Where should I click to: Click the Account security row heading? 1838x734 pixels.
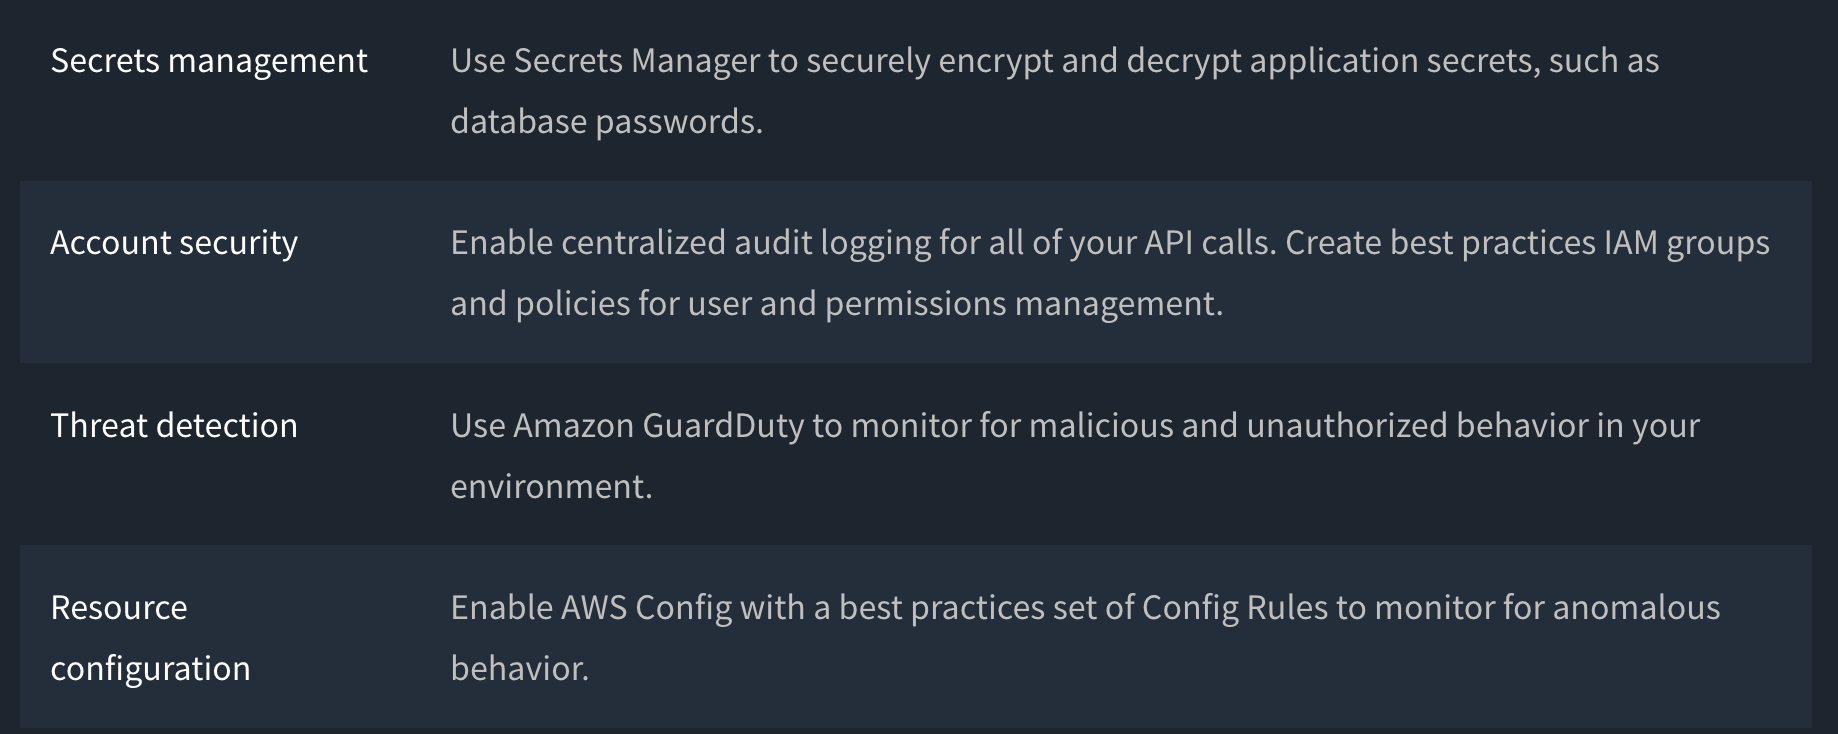click(174, 243)
